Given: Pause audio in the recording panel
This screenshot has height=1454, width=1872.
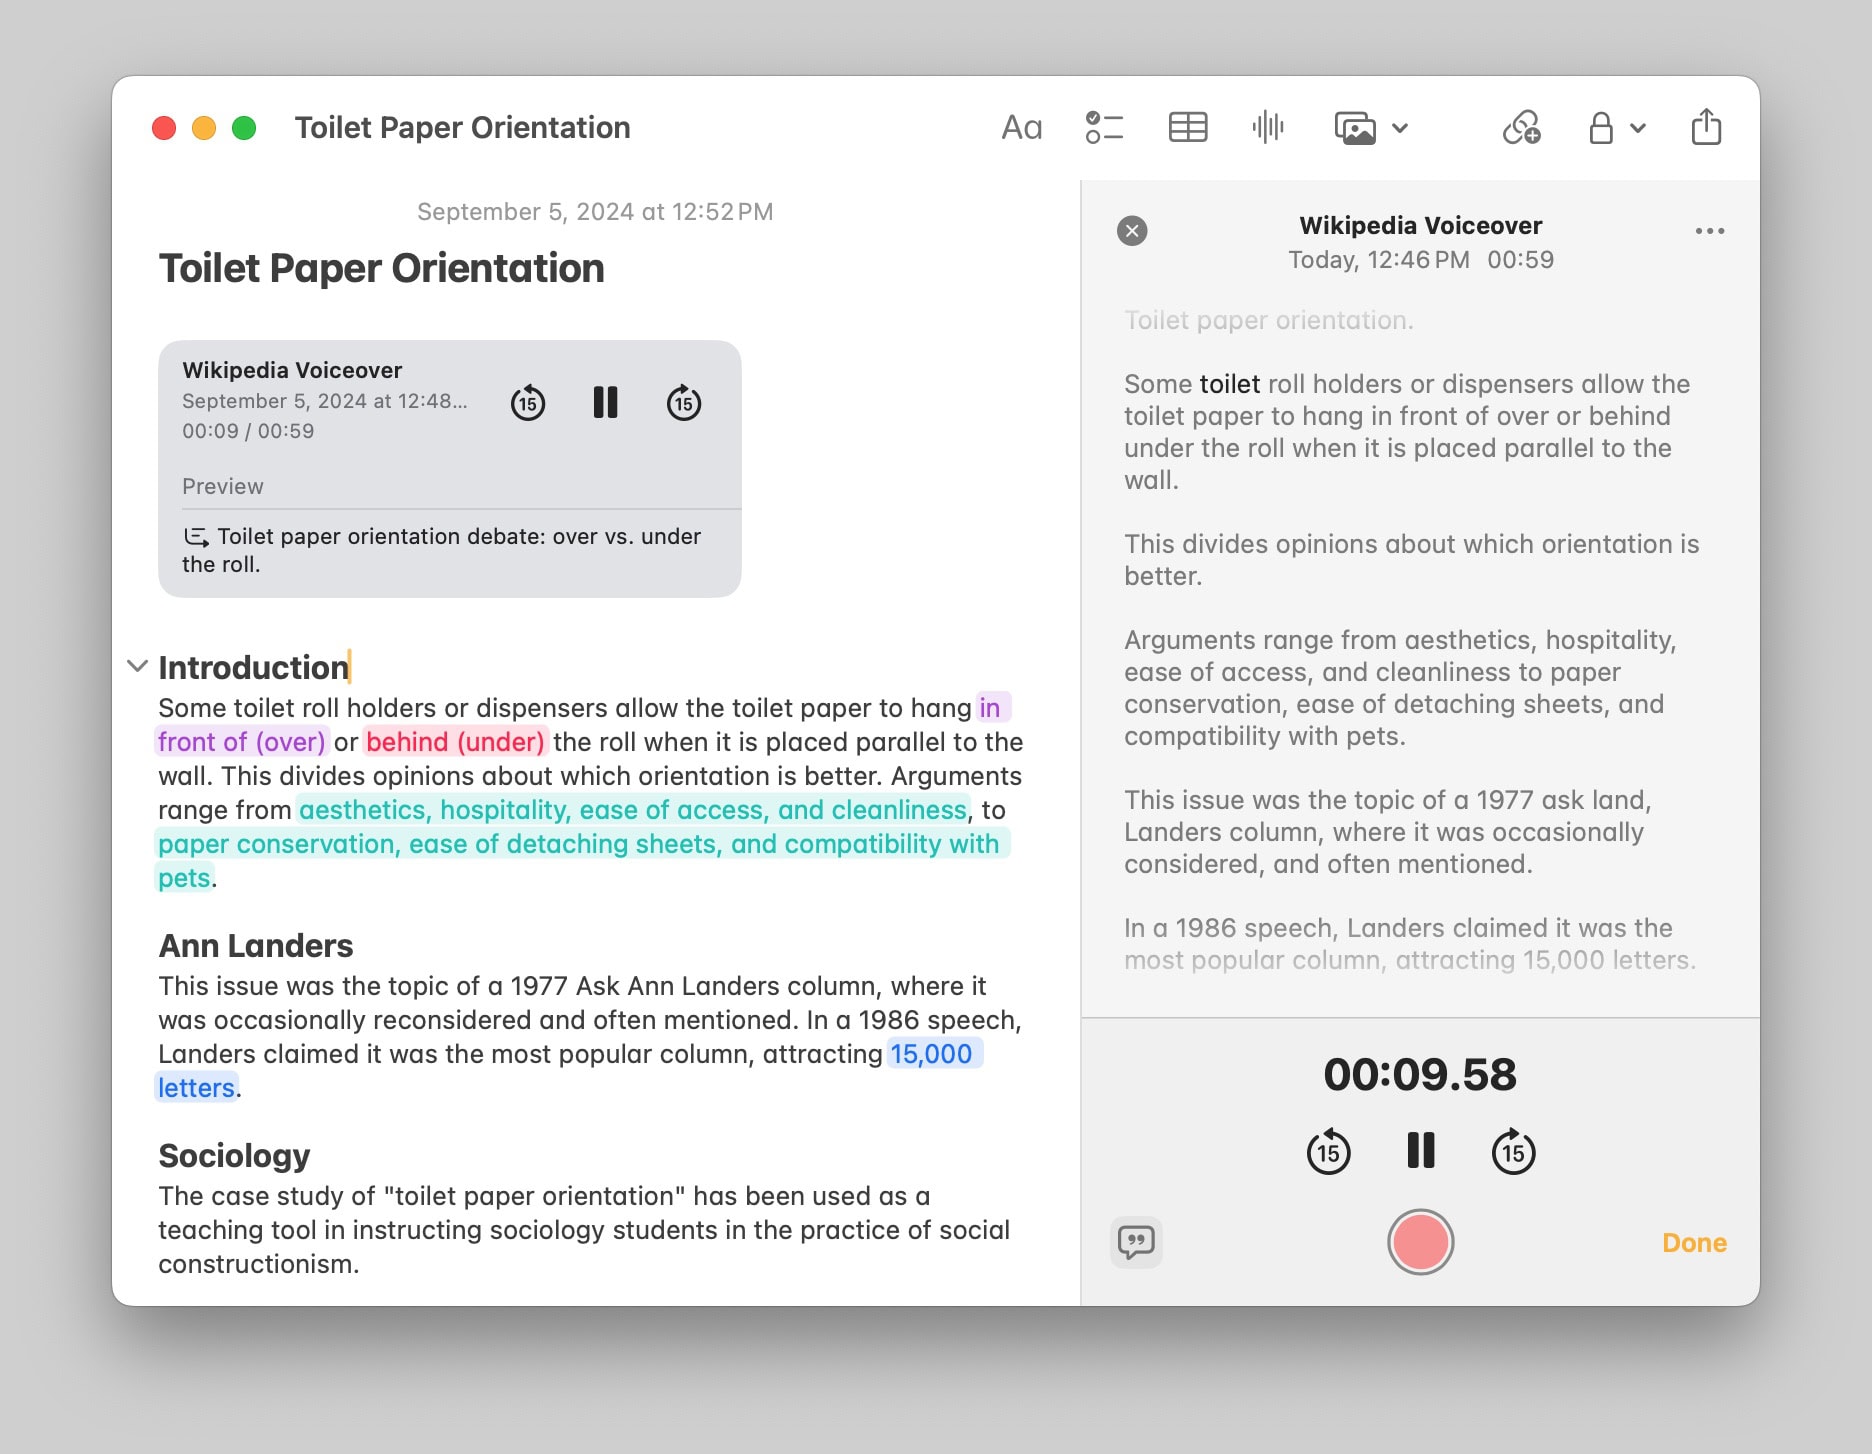Looking at the screenshot, I should click(x=1420, y=1151).
